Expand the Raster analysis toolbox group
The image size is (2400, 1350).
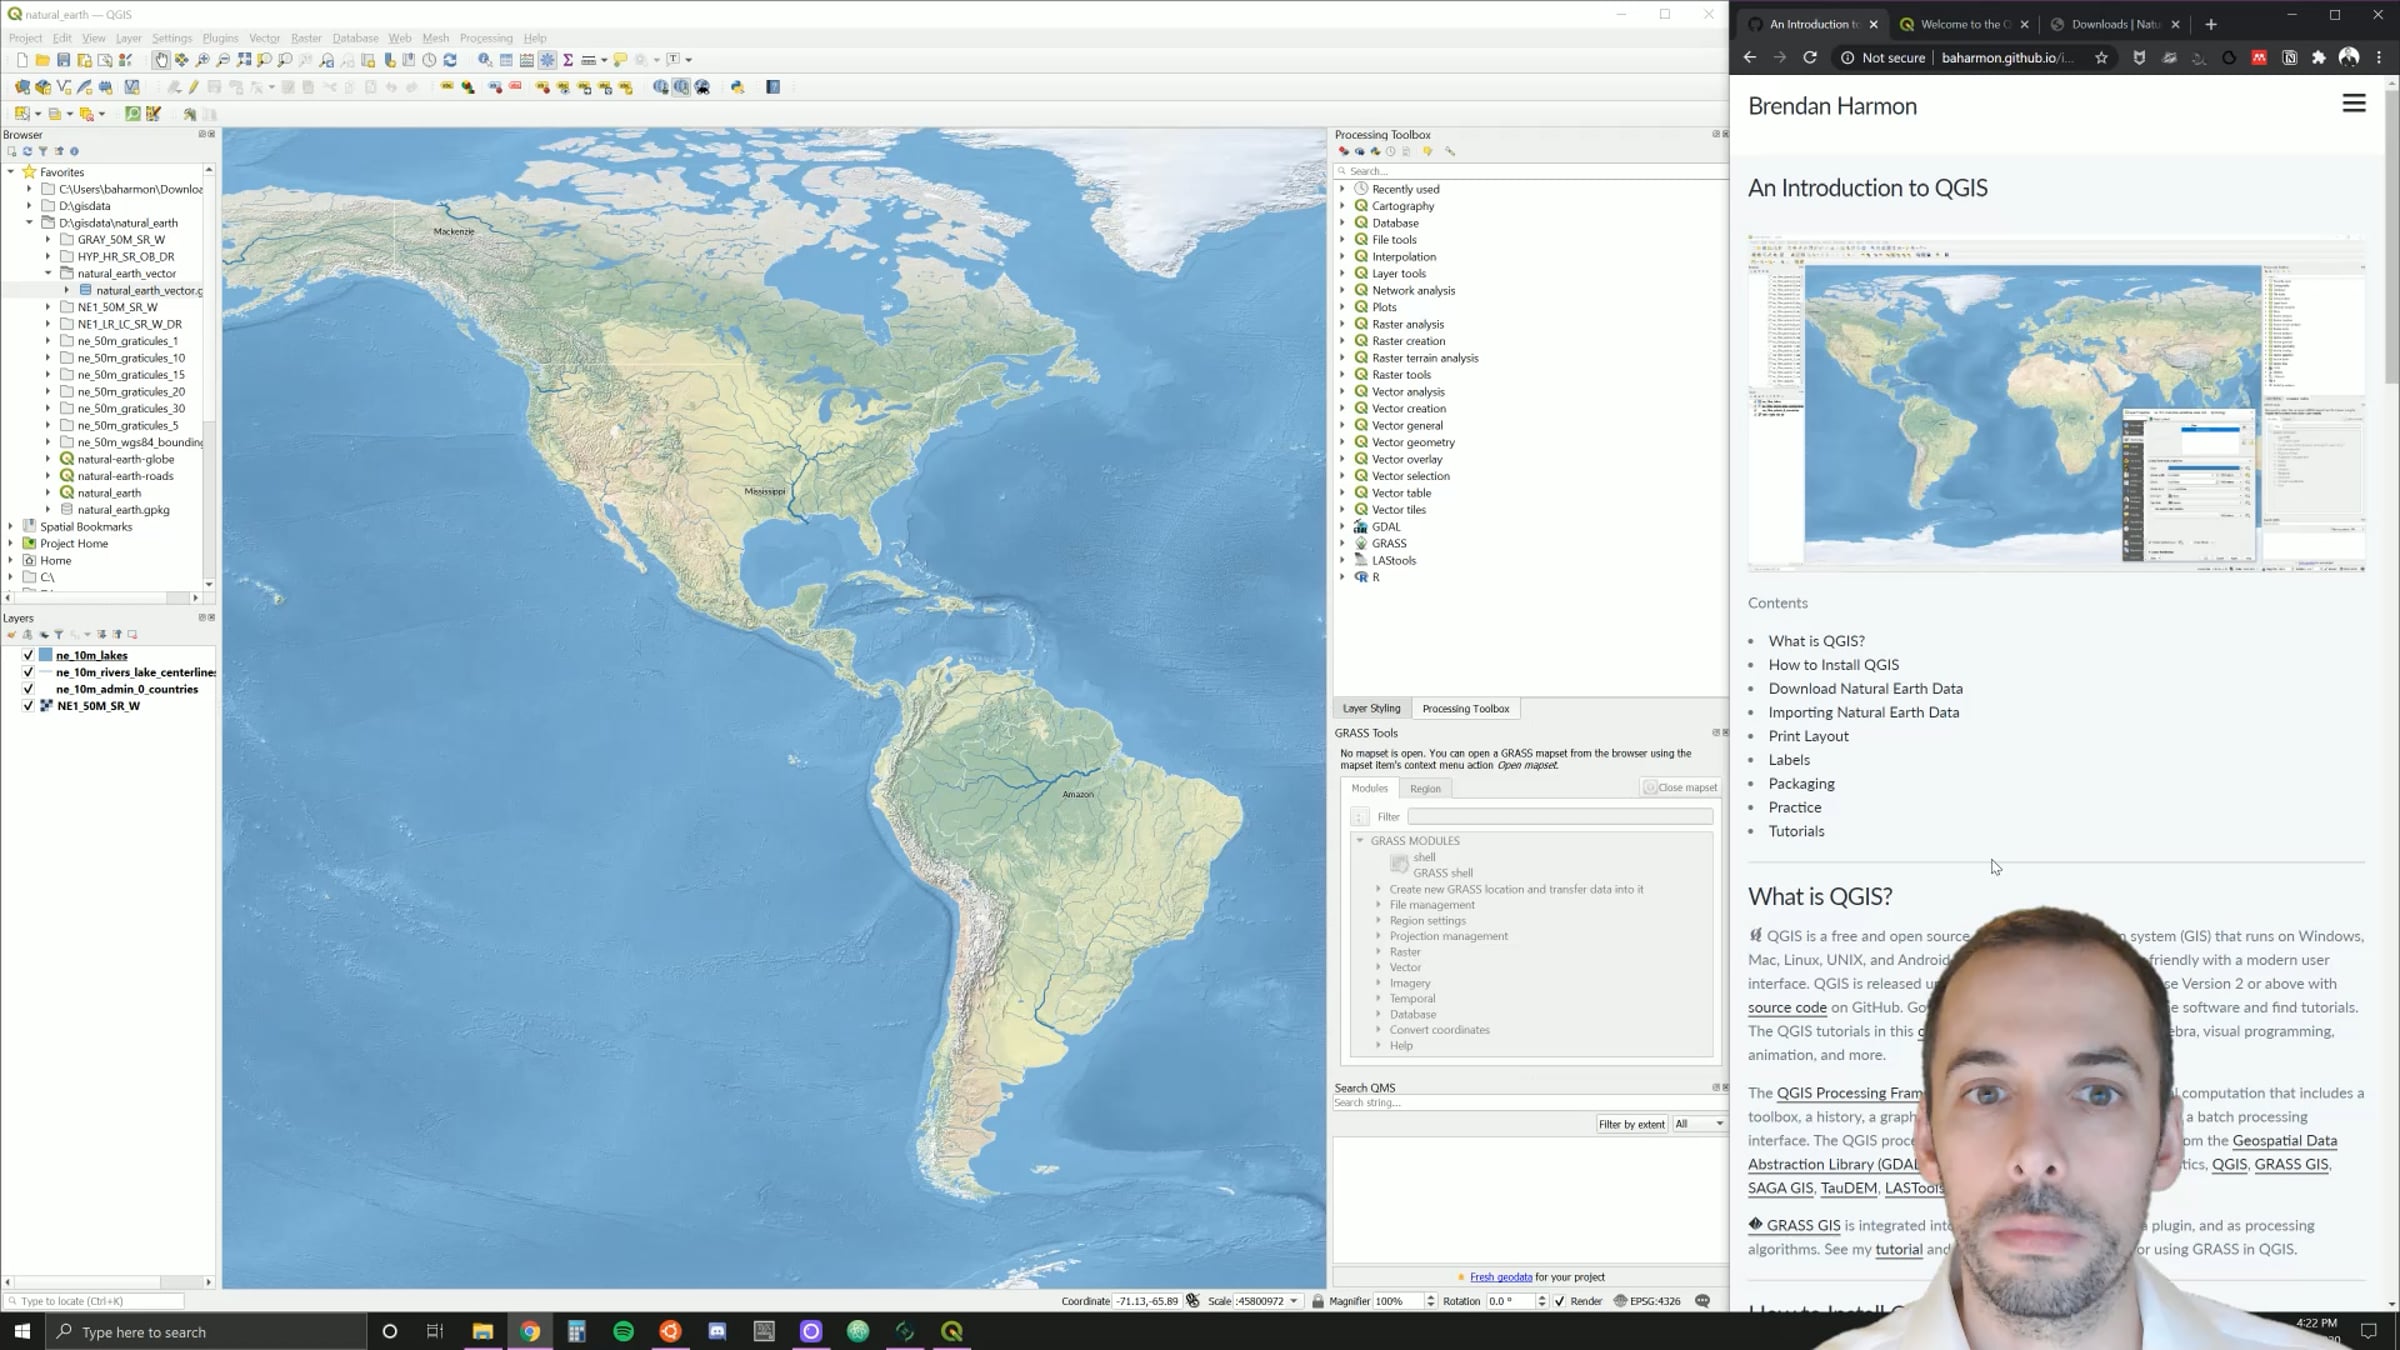point(1343,324)
